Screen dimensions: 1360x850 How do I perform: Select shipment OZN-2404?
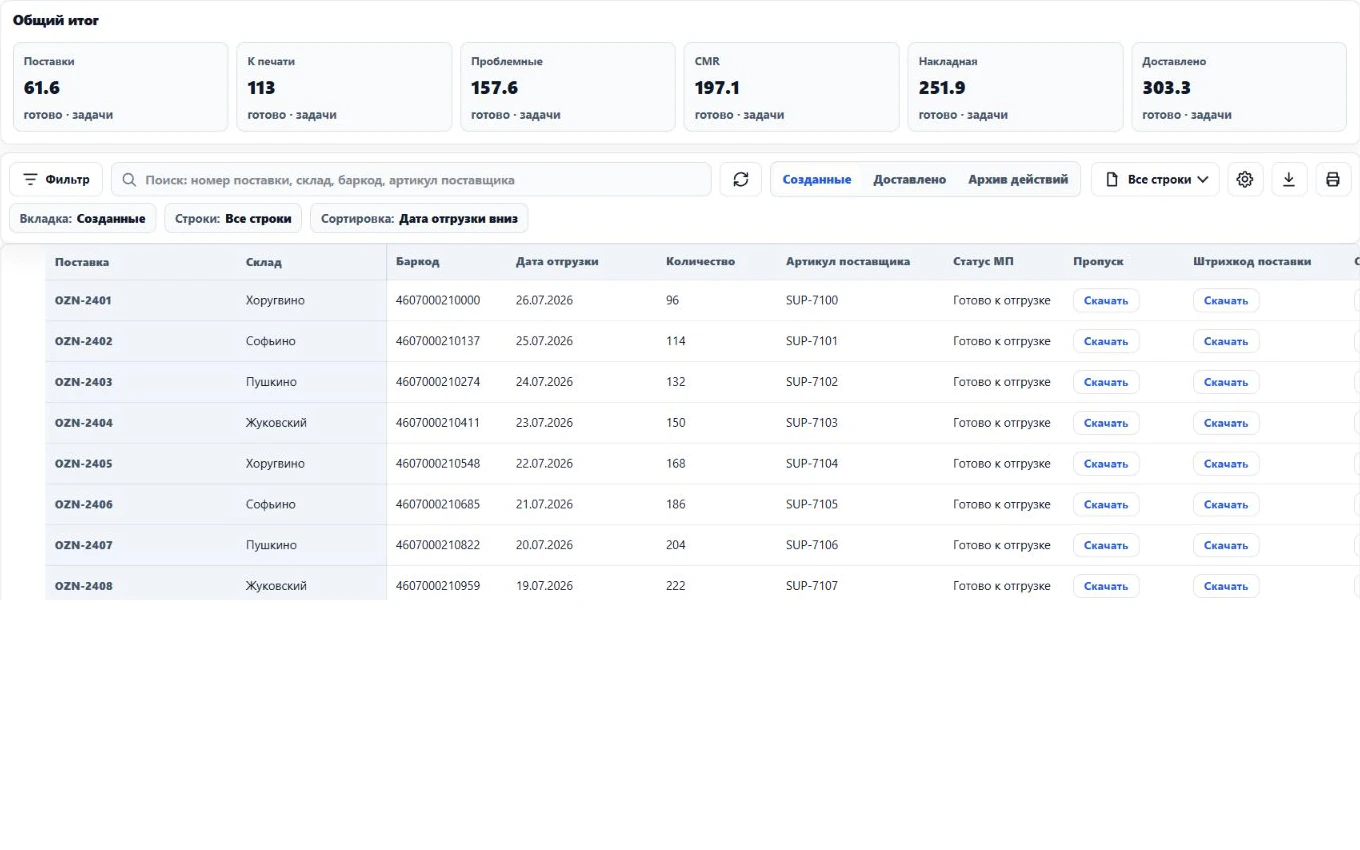tap(84, 423)
